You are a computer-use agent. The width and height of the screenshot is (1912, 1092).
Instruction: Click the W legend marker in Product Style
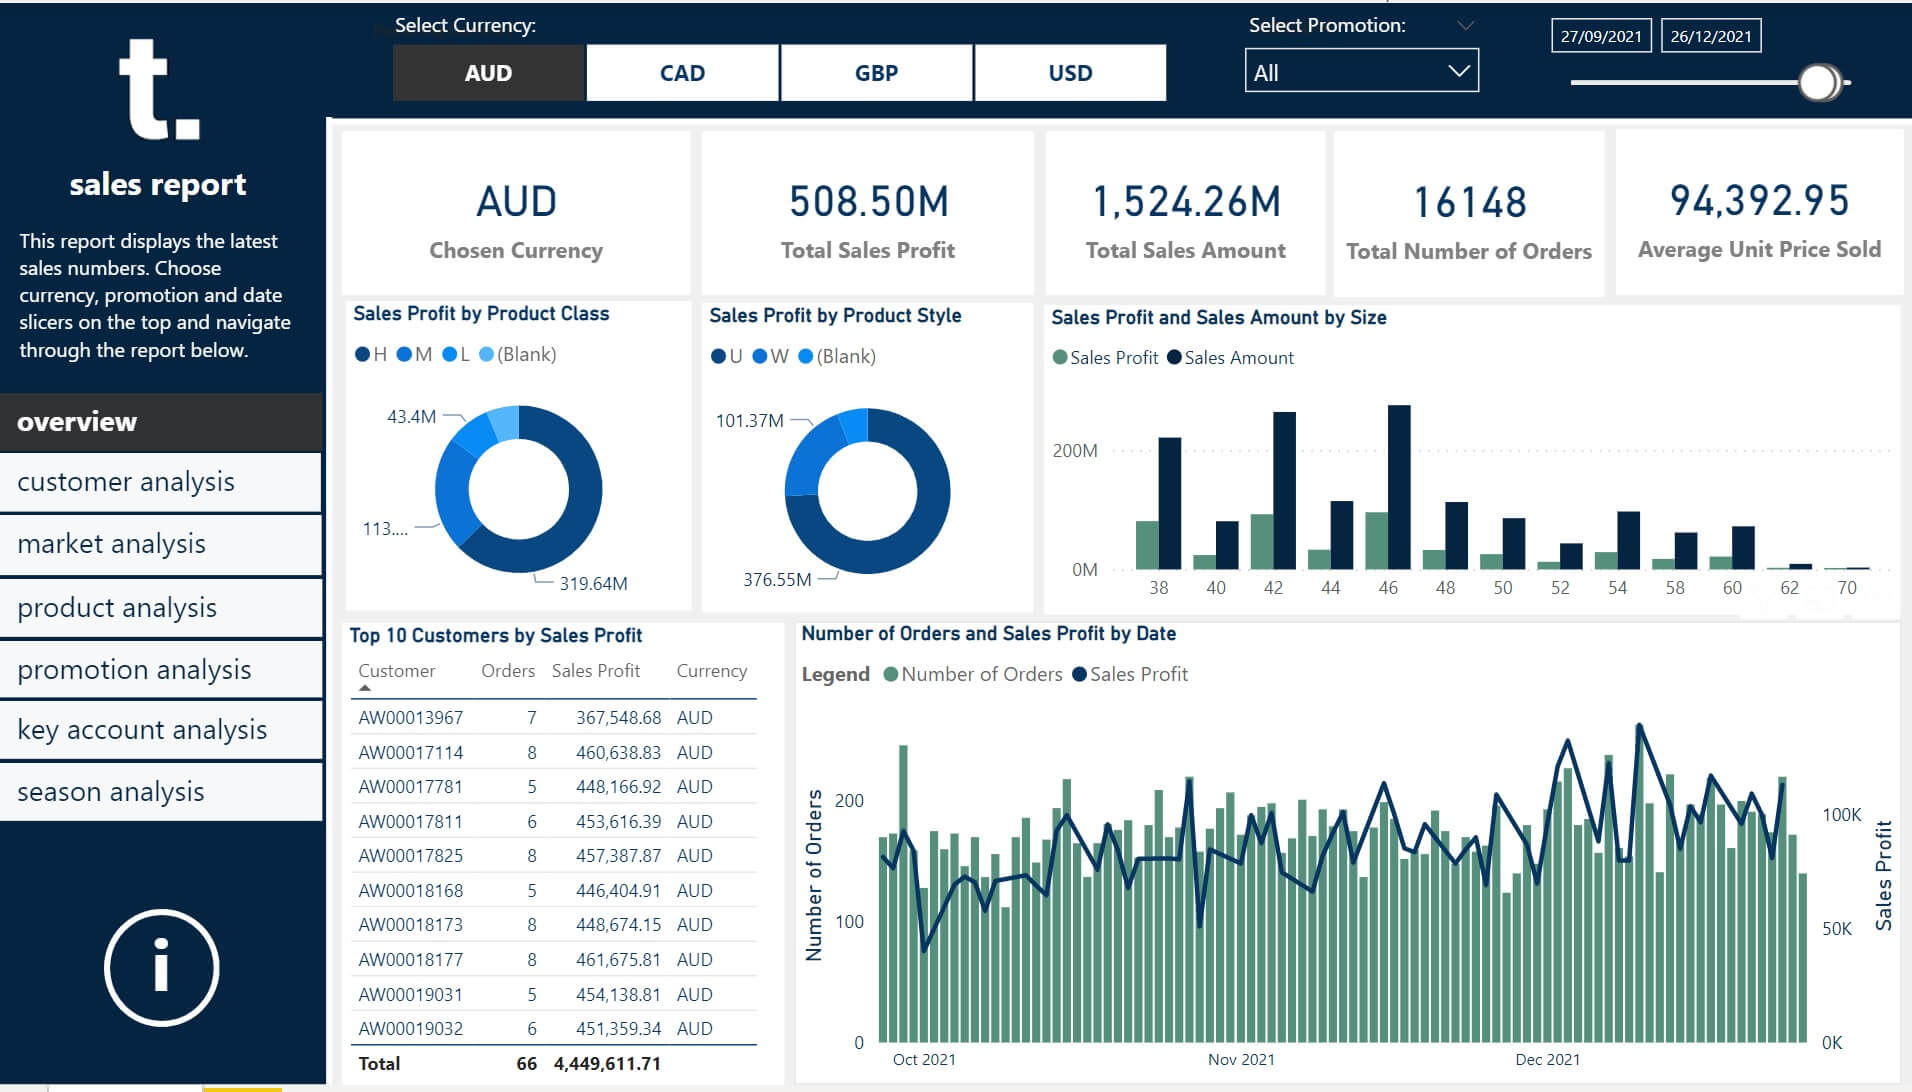760,356
